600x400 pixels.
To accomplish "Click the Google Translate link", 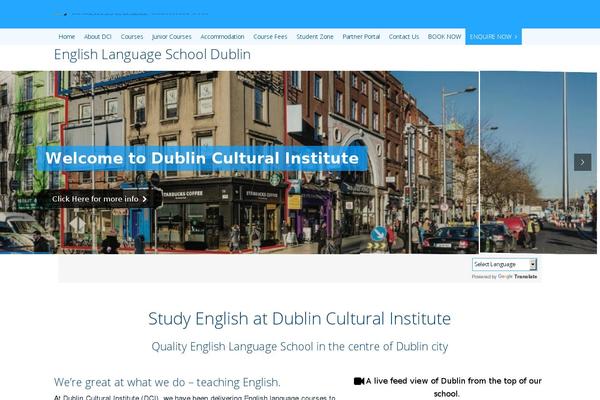I will pos(517,276).
